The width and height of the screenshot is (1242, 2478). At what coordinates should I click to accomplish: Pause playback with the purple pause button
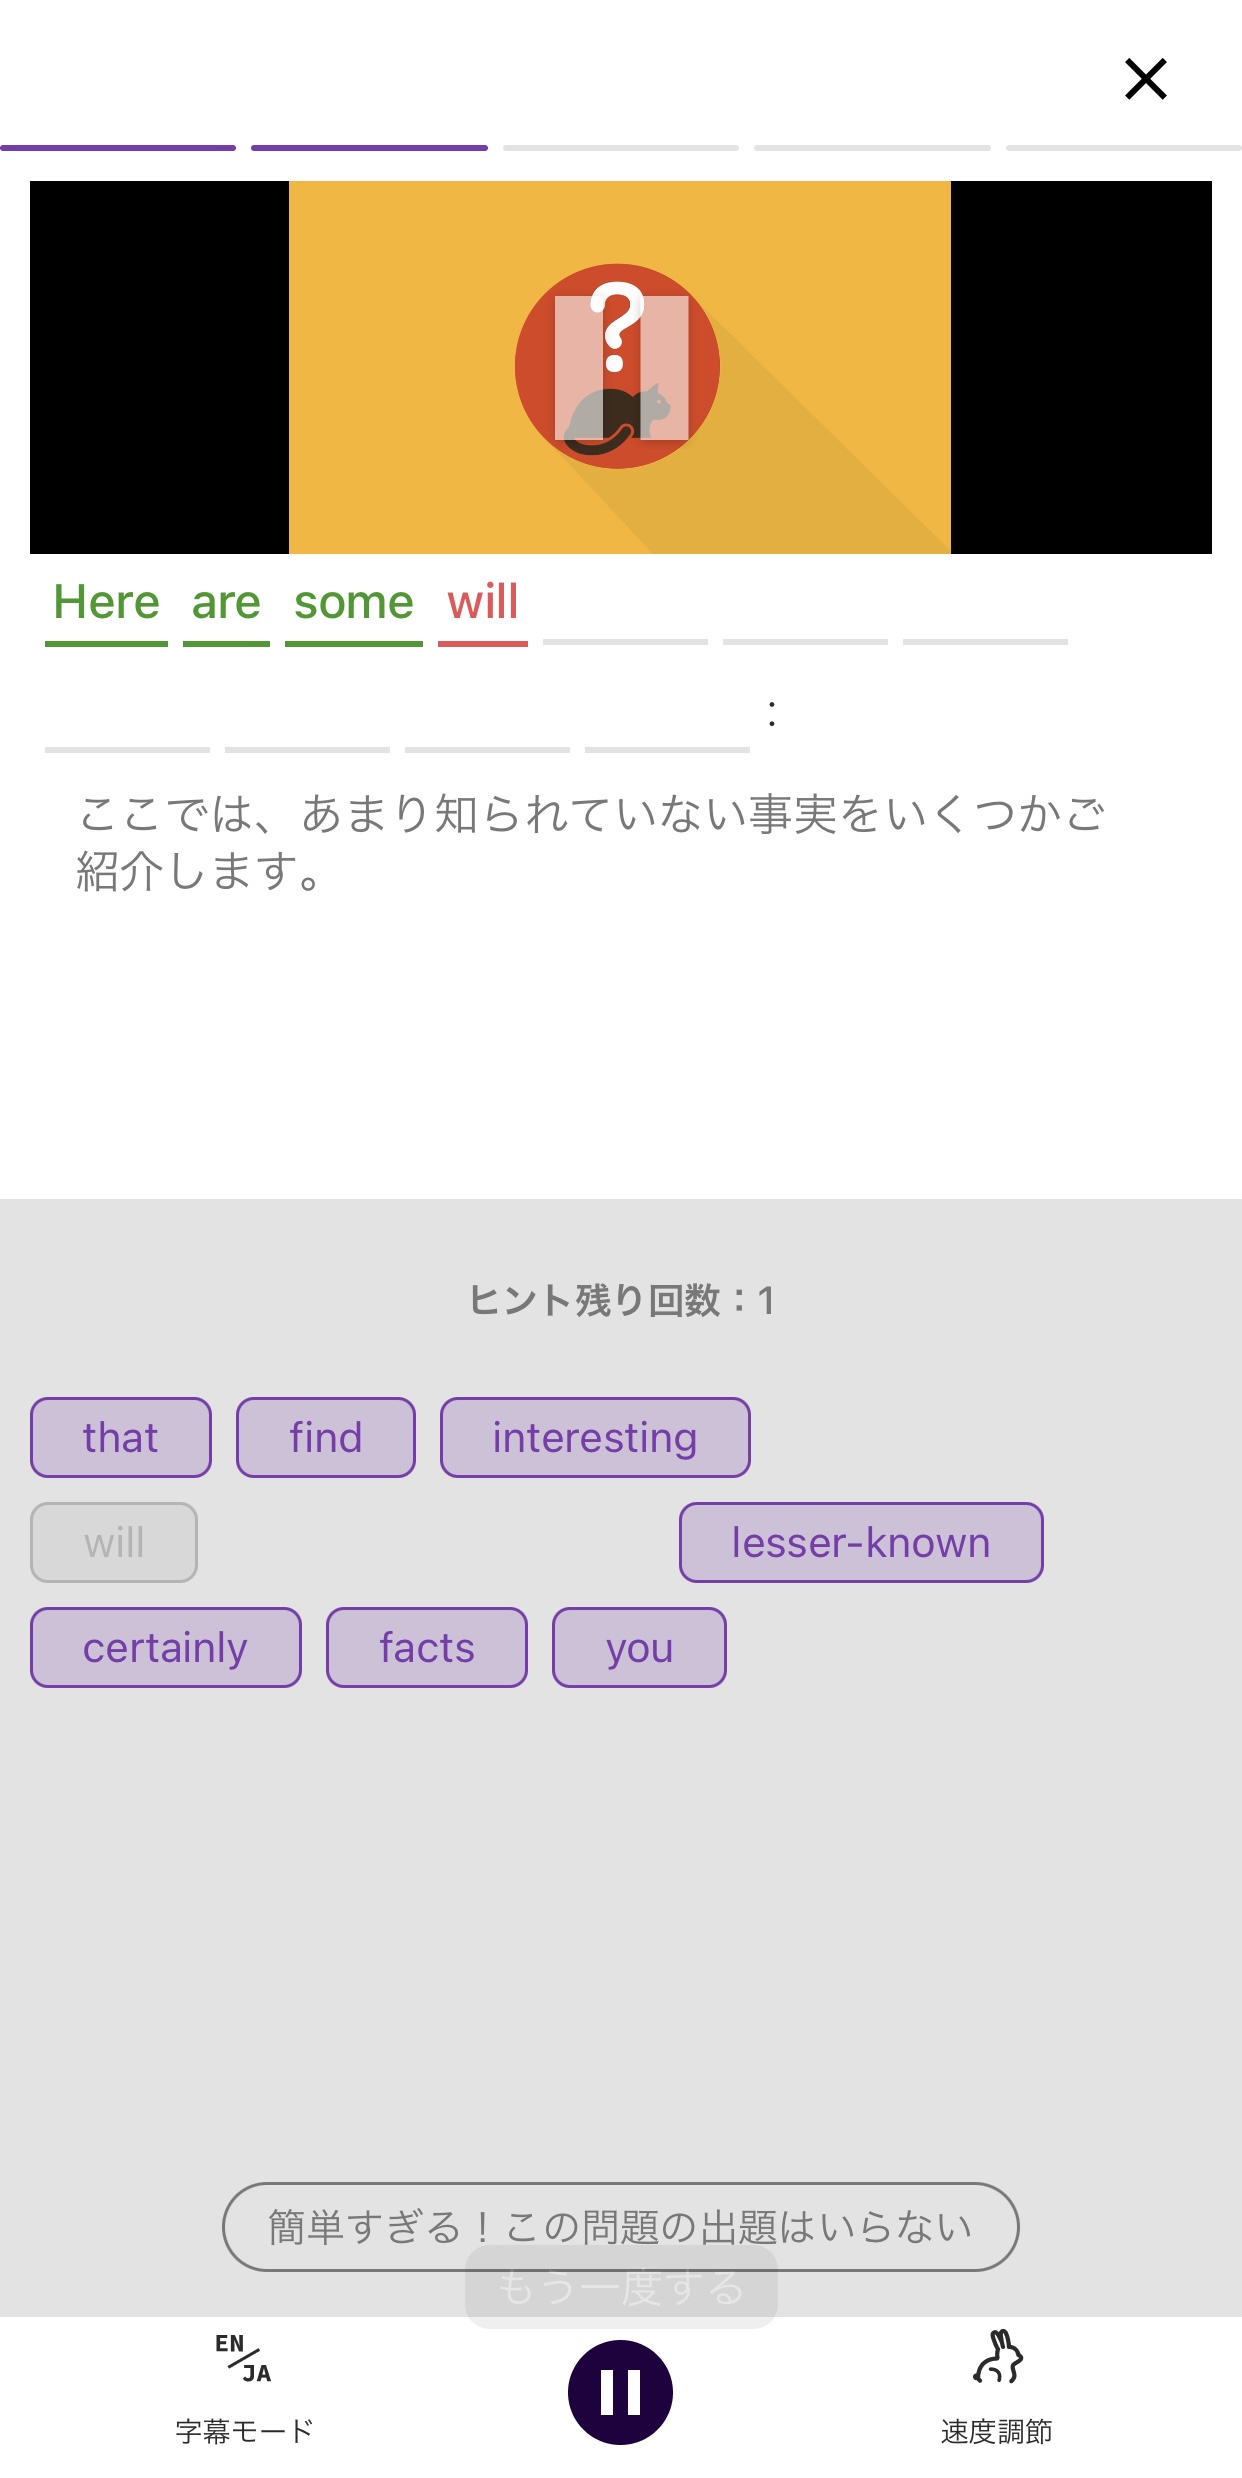point(620,2392)
